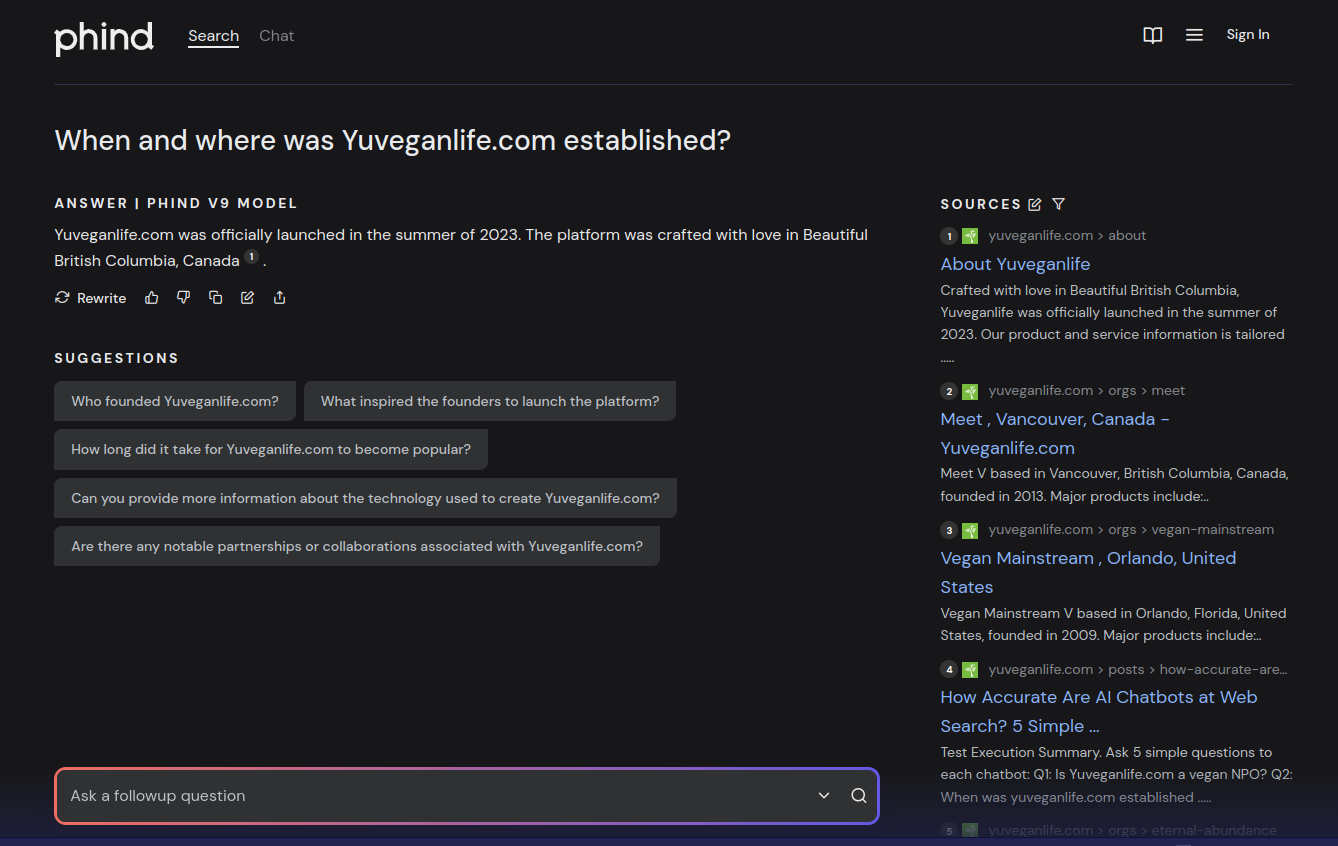The height and width of the screenshot is (846, 1338).
Task: Open Vegan Mainstream , Orlando source link
Action: coord(1088,572)
